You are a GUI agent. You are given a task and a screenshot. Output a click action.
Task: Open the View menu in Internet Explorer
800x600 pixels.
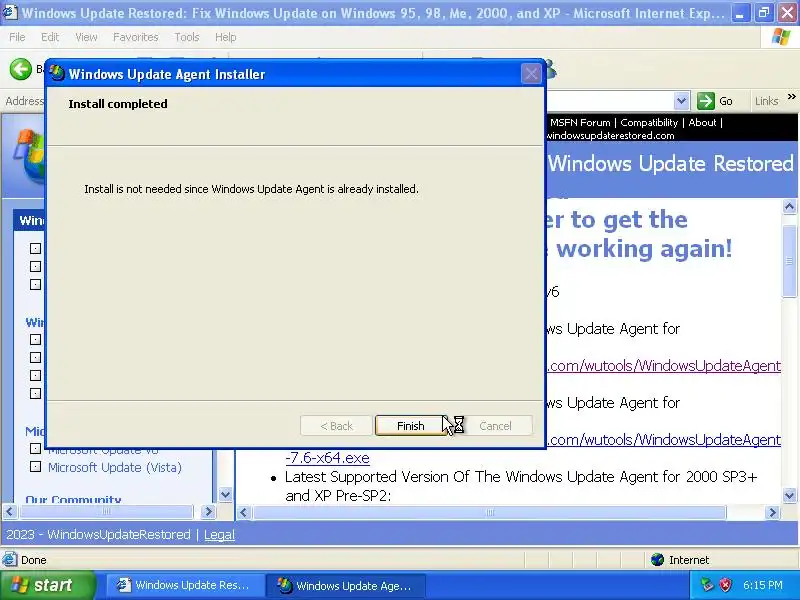tap(86, 37)
